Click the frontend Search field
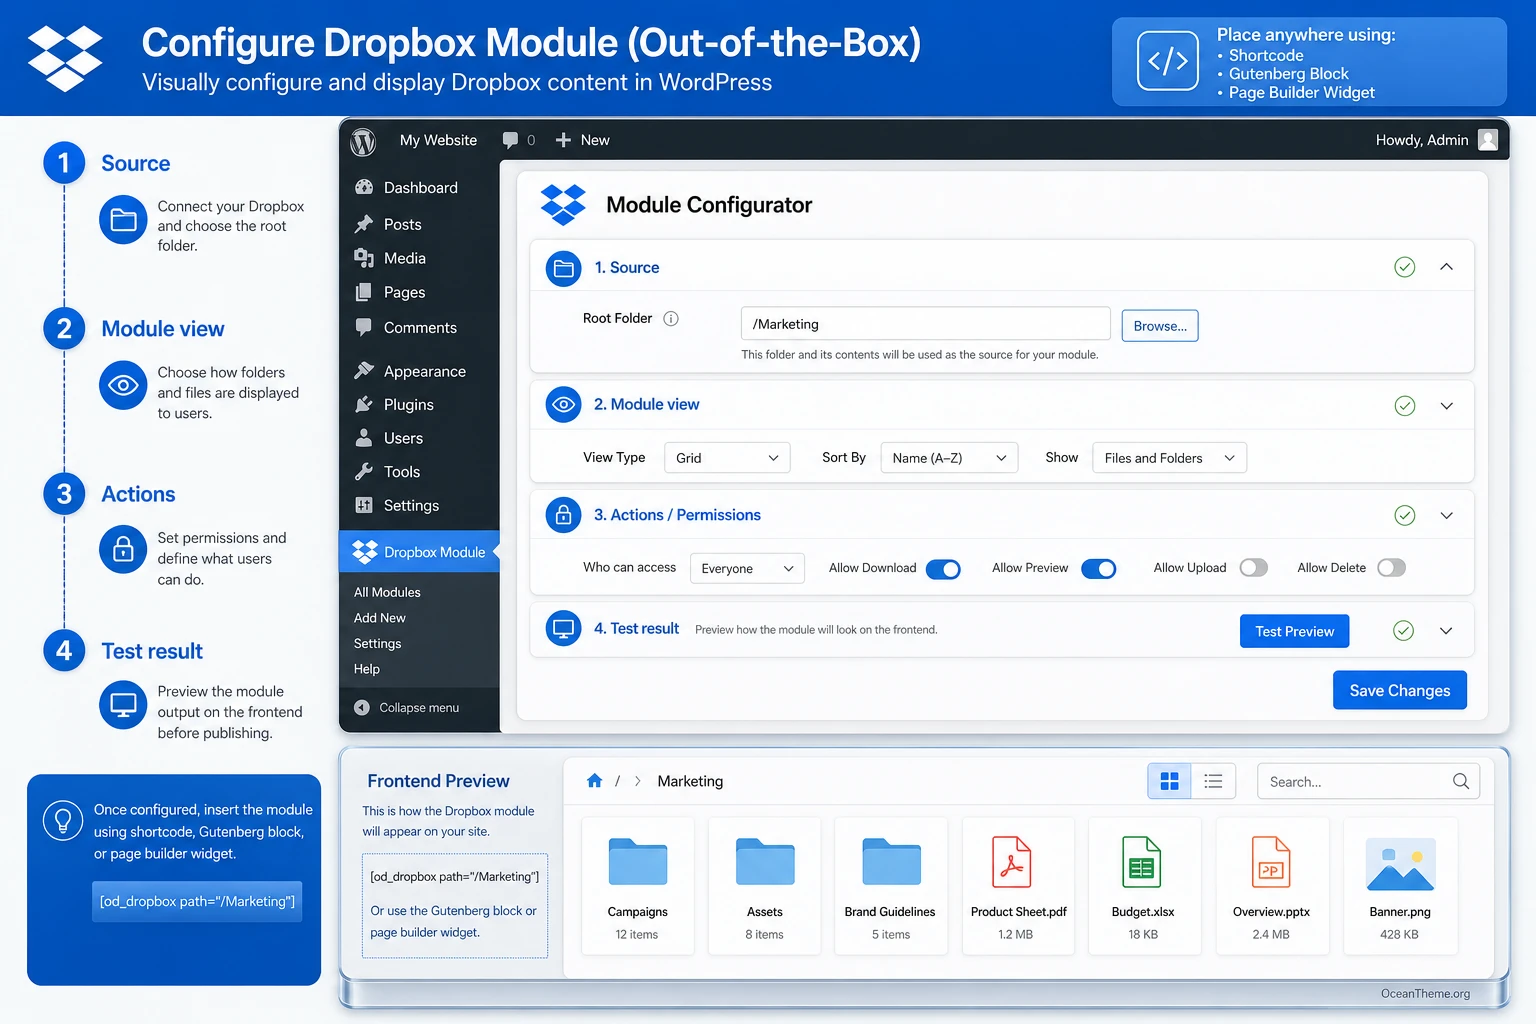 click(x=1368, y=781)
